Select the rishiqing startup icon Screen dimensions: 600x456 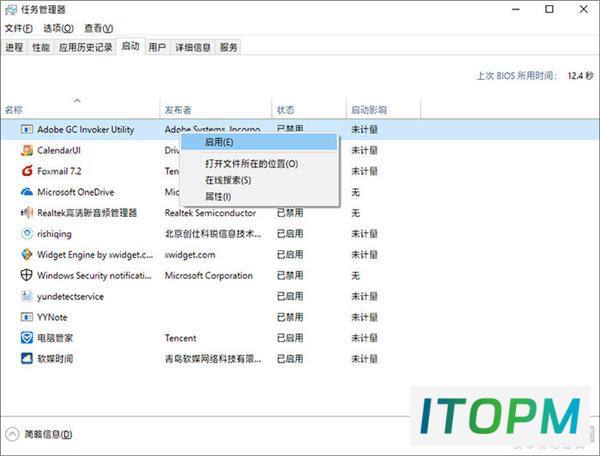tap(26, 233)
